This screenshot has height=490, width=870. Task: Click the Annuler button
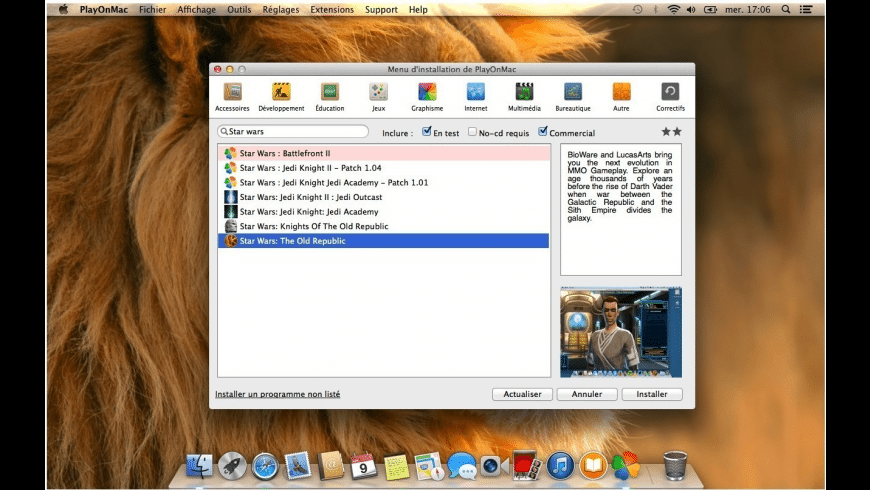pyautogui.click(x=587, y=394)
